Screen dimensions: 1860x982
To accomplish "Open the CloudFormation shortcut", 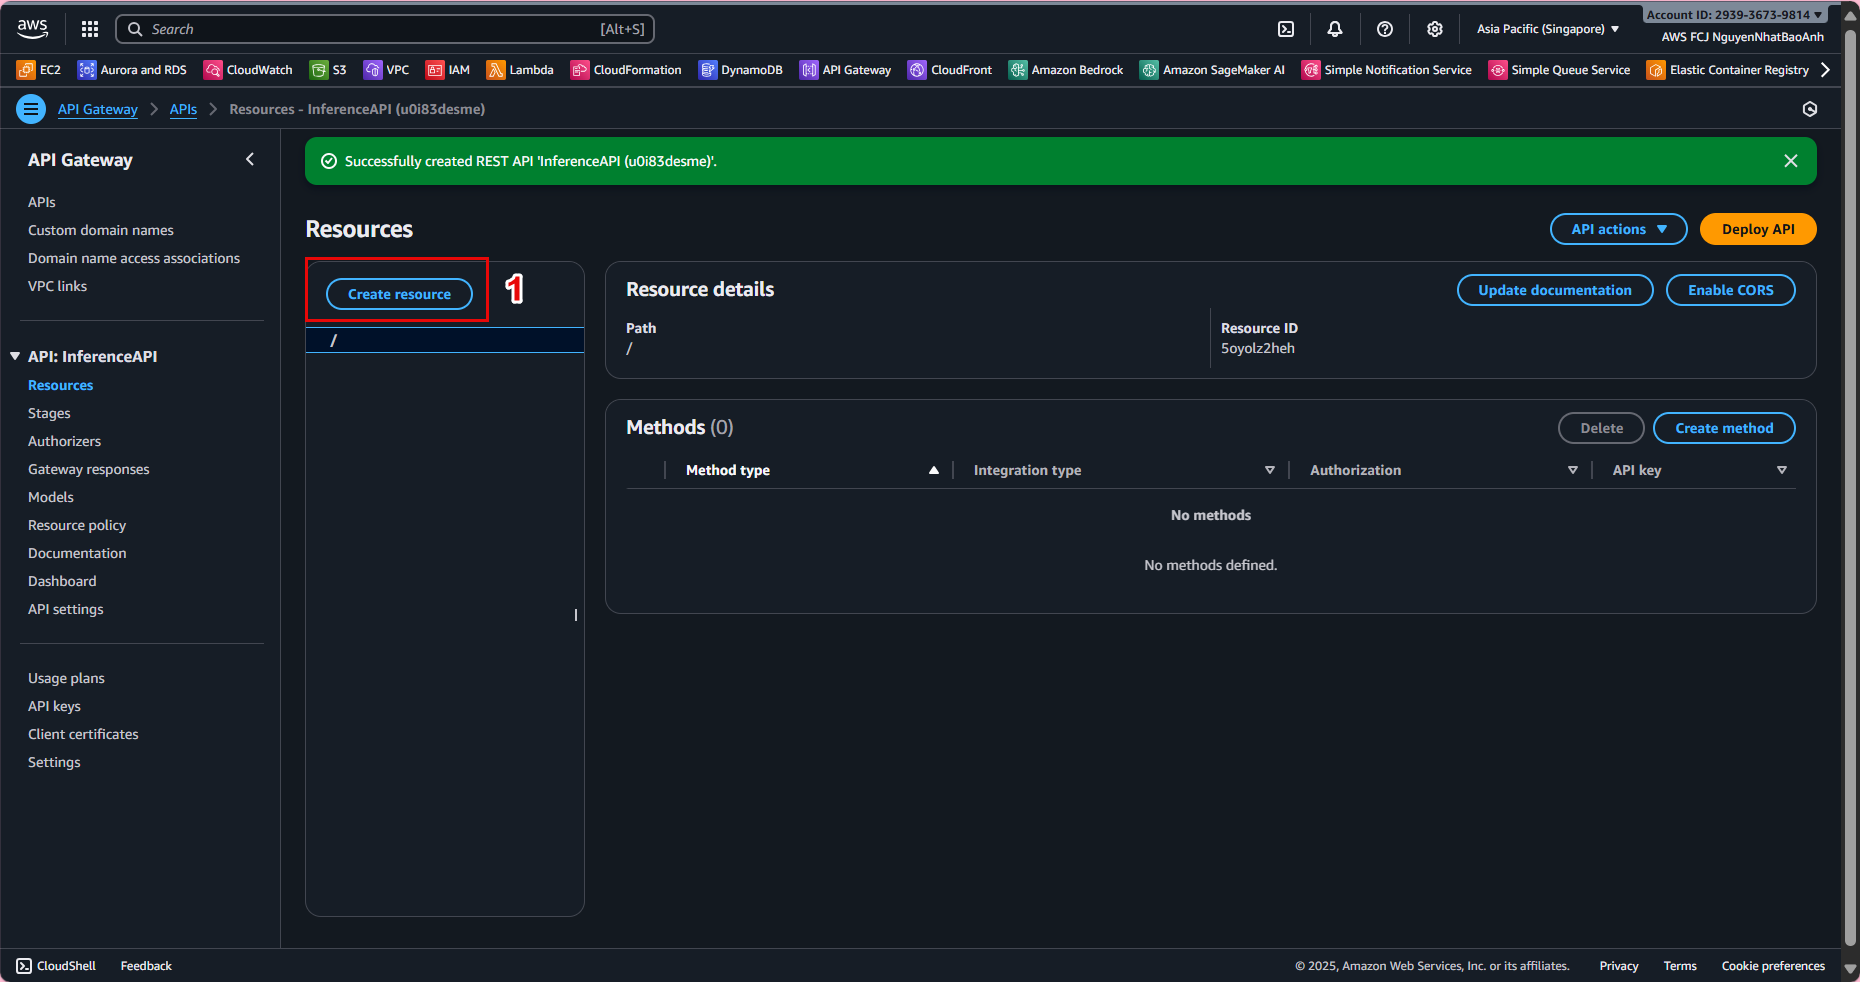I will tap(626, 70).
